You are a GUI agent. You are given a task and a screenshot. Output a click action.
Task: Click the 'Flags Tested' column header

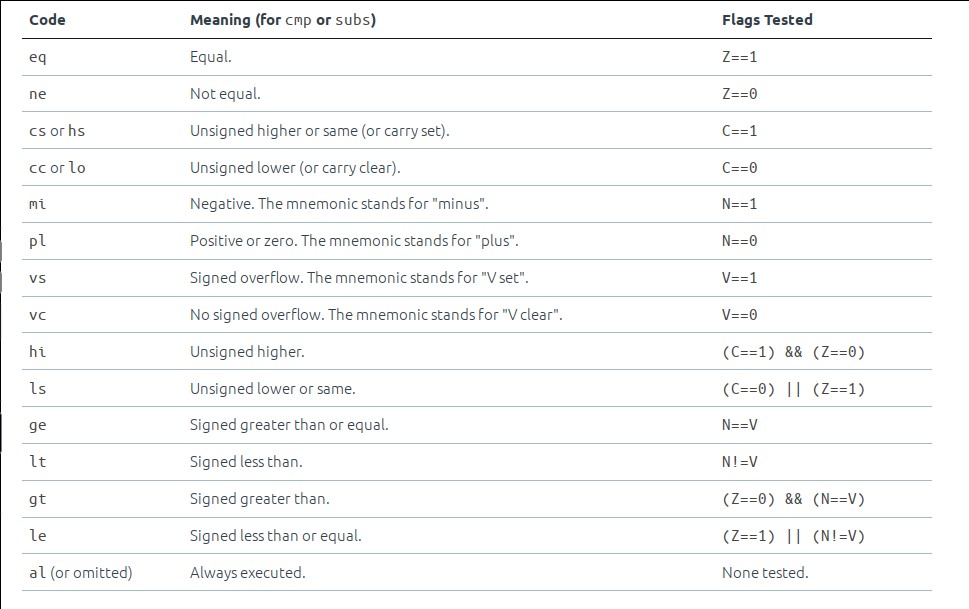[x=767, y=20]
